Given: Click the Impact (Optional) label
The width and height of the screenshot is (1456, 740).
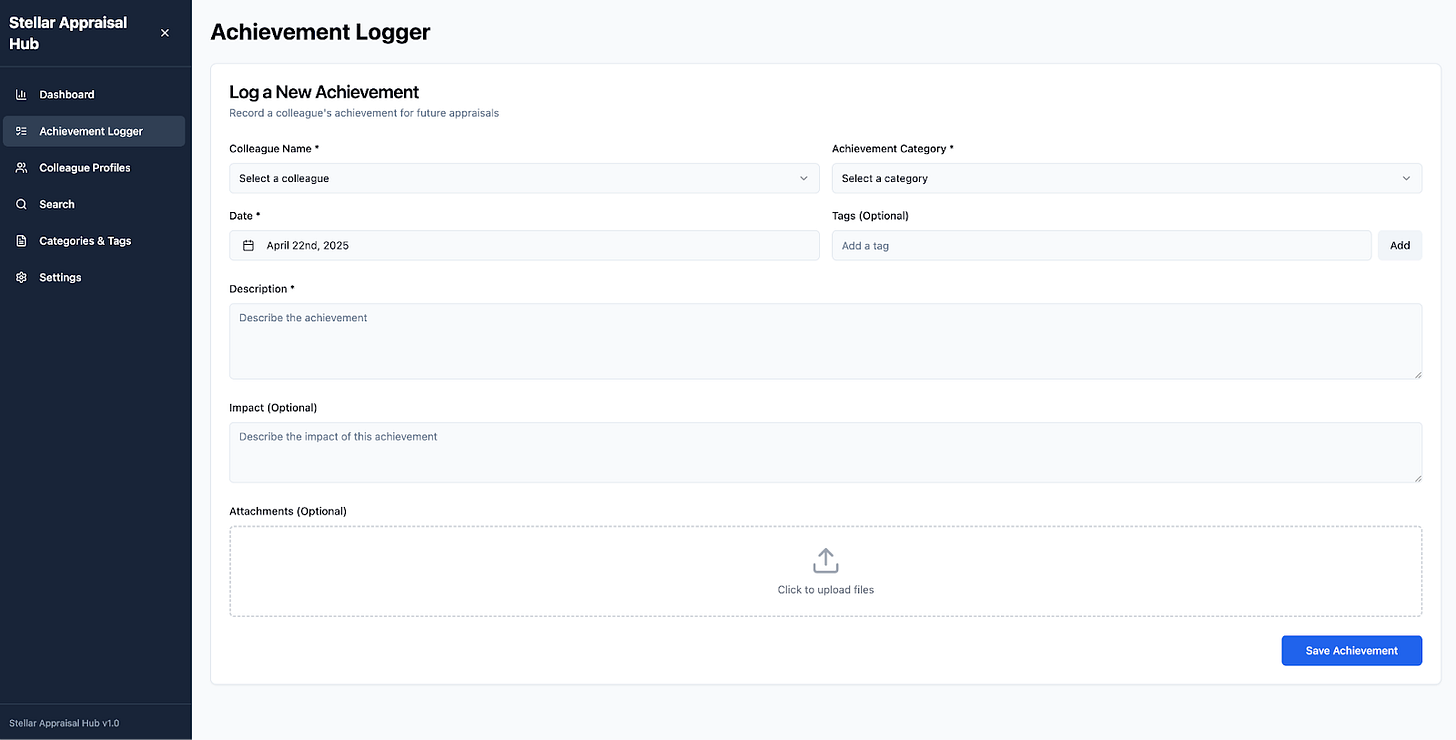Looking at the screenshot, I should [273, 408].
